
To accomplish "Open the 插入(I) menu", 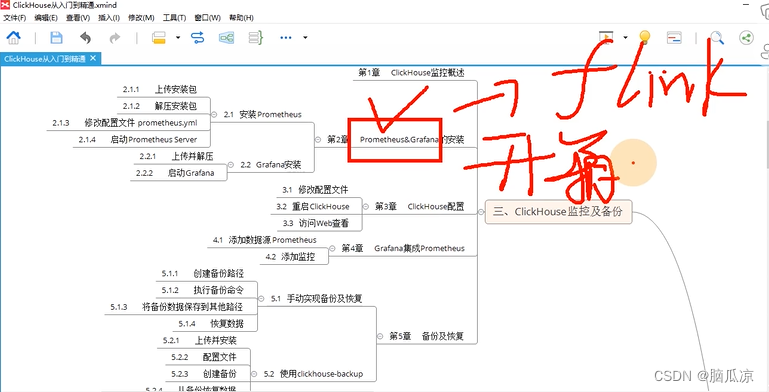I will click(x=109, y=18).
